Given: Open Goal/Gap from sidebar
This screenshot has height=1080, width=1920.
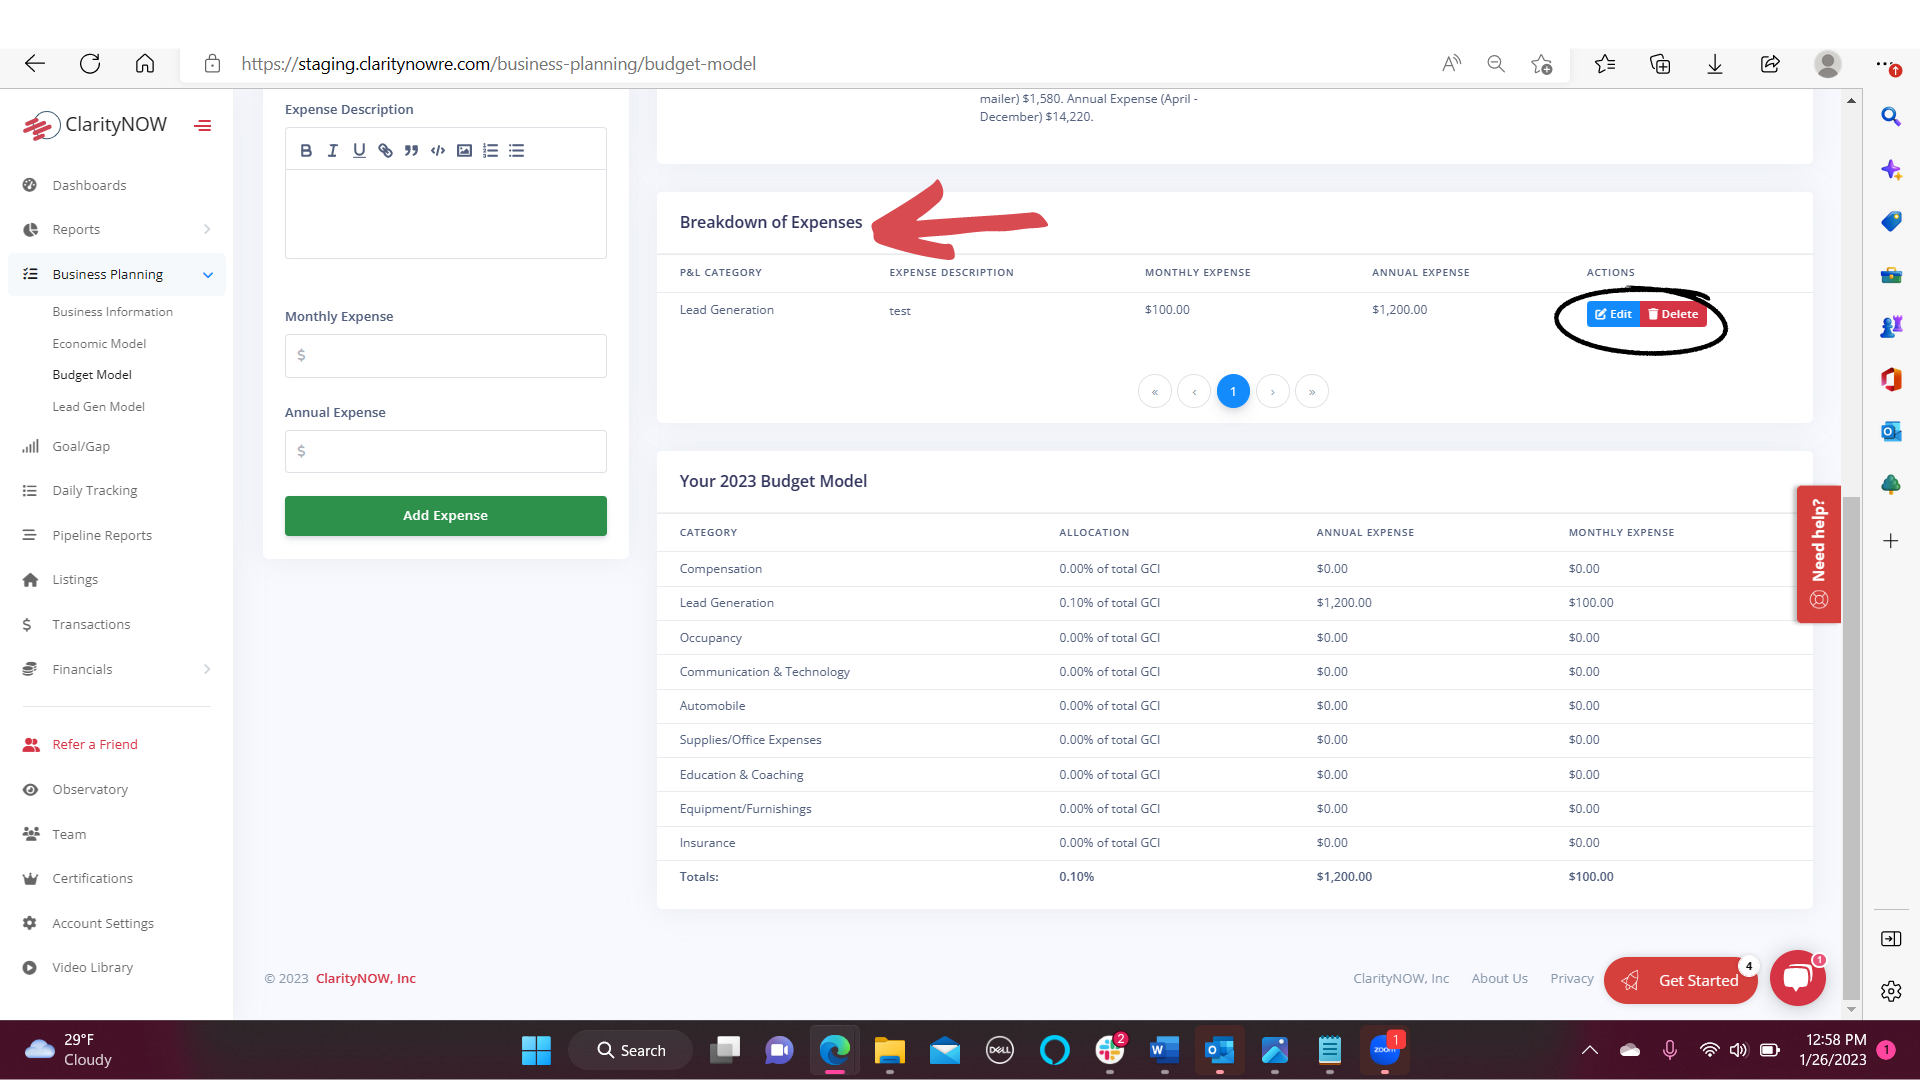Looking at the screenshot, I should coord(81,447).
